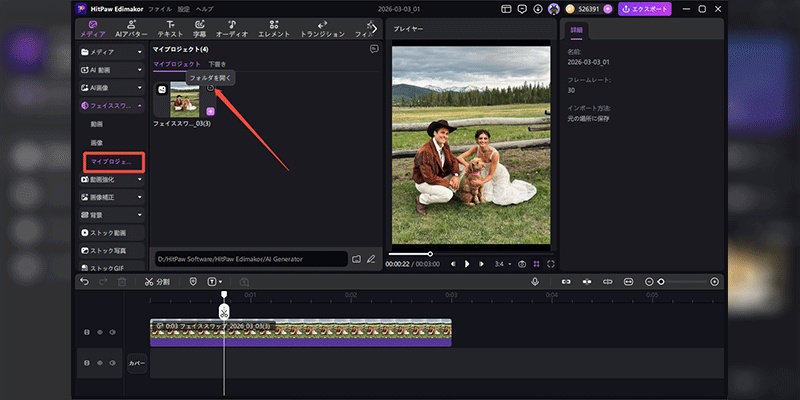Screen dimensions: 800x400
Task: Open the AI アバター tab in the top toolbar
Action: pos(132,28)
